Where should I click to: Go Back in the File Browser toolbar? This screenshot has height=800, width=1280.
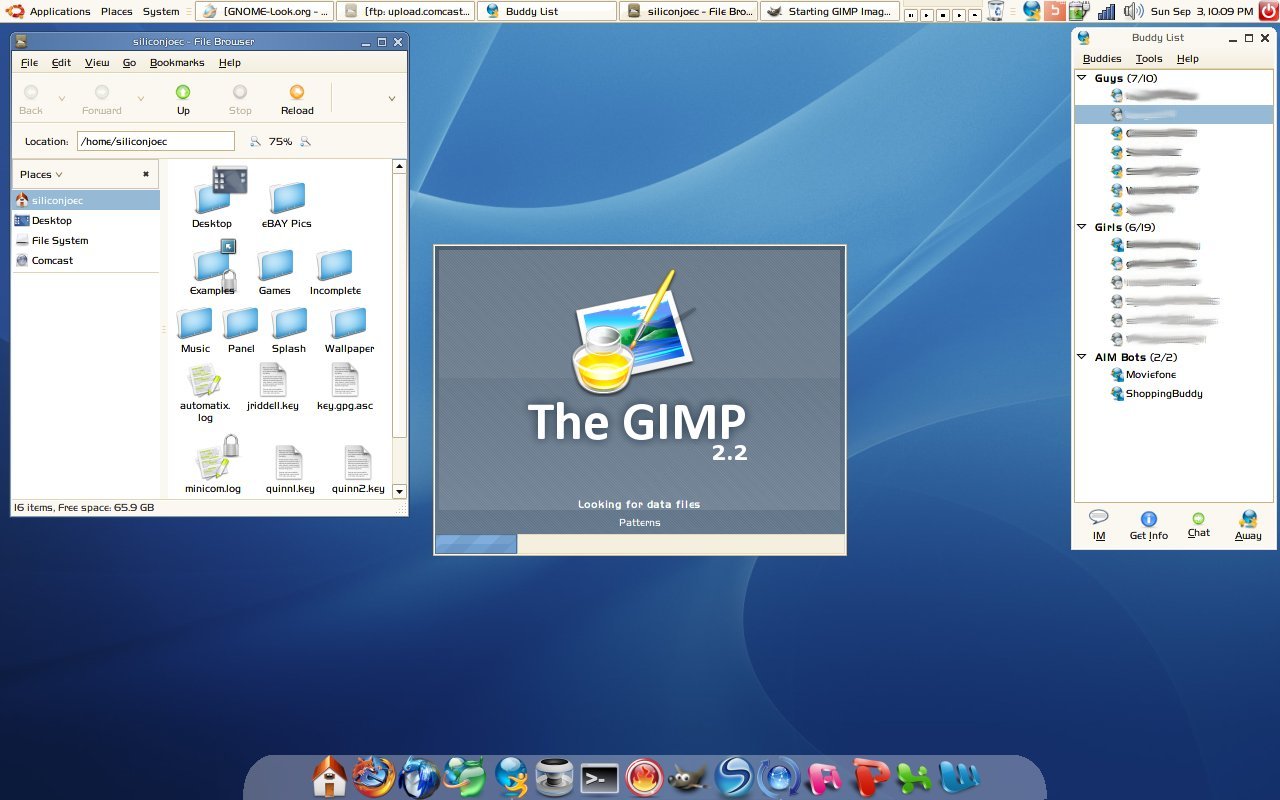tap(31, 99)
